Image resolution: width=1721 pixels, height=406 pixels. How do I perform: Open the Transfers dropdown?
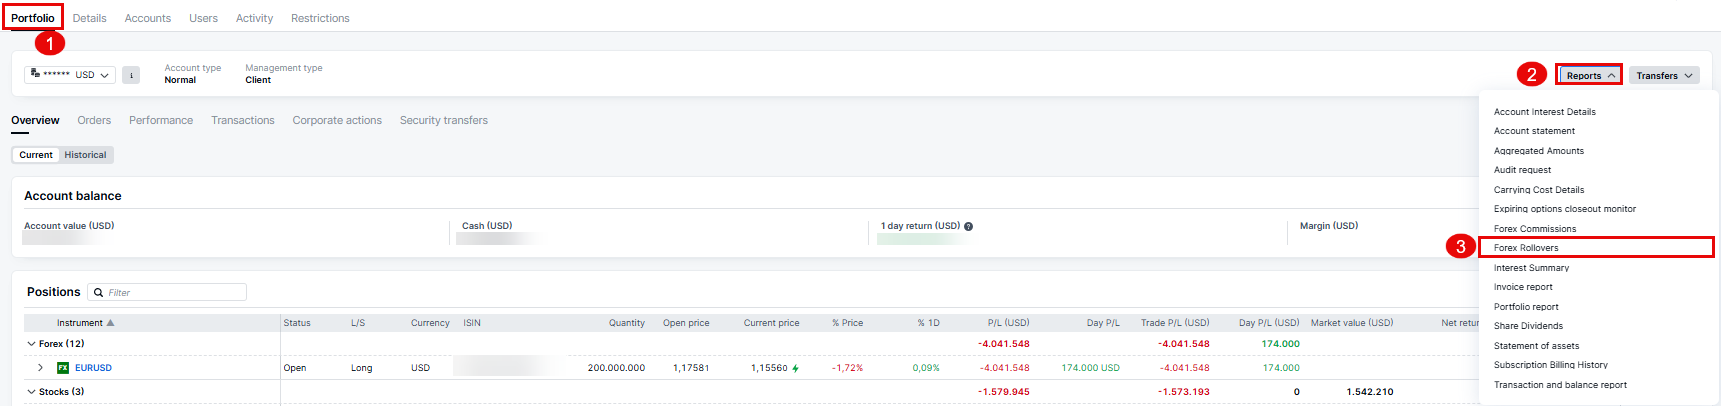point(1664,76)
